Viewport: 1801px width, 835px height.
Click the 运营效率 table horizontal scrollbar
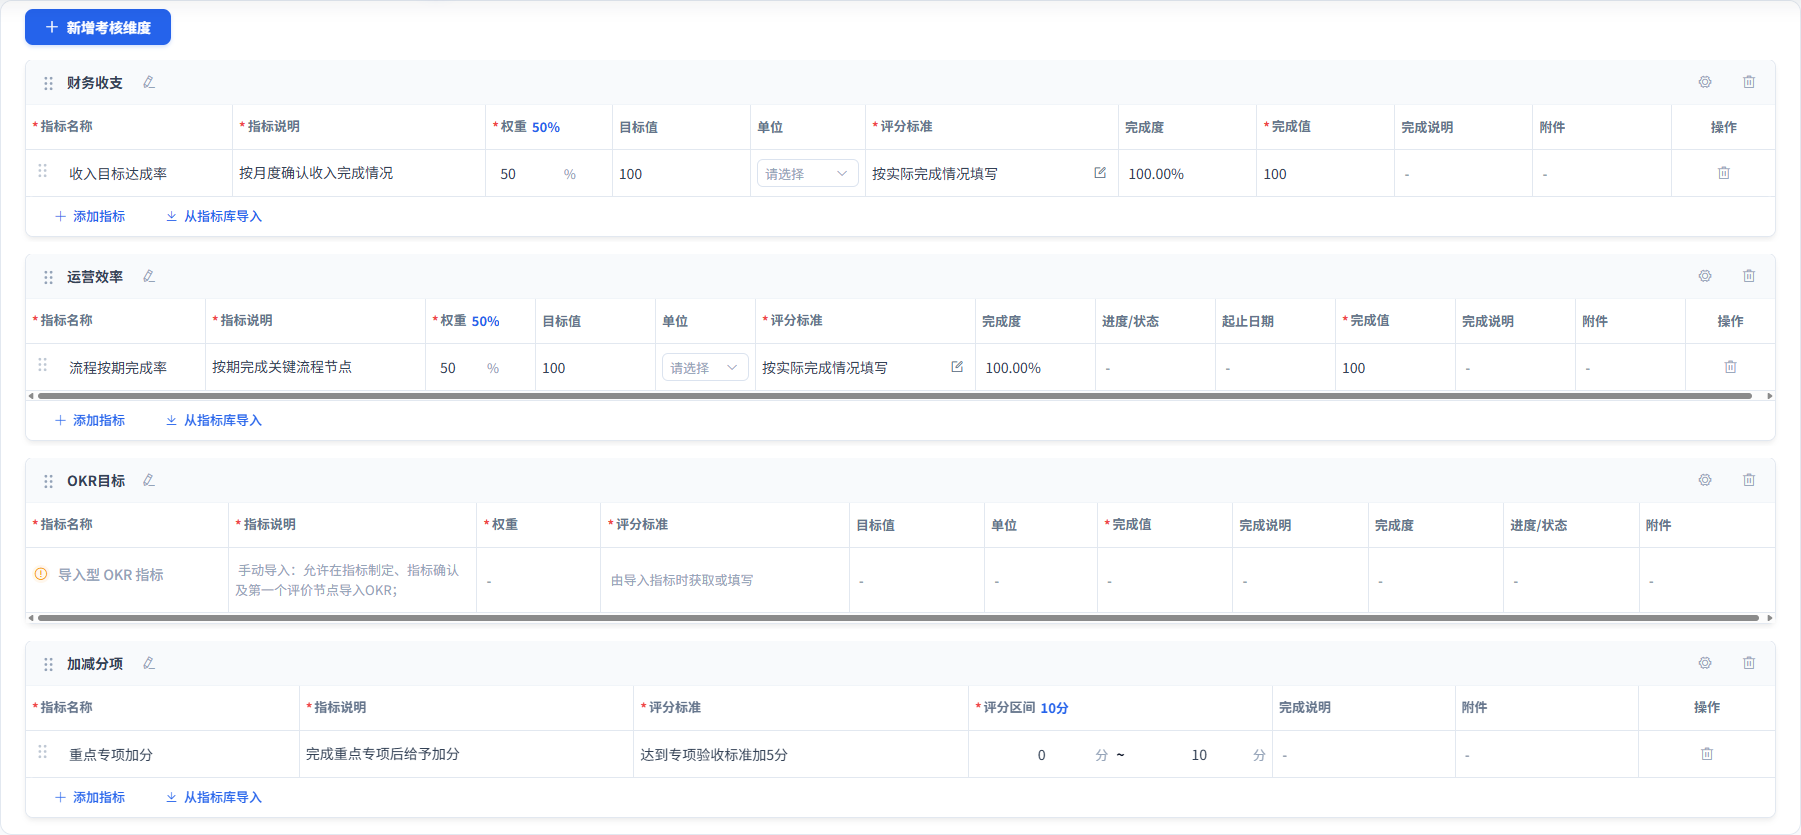click(894, 396)
